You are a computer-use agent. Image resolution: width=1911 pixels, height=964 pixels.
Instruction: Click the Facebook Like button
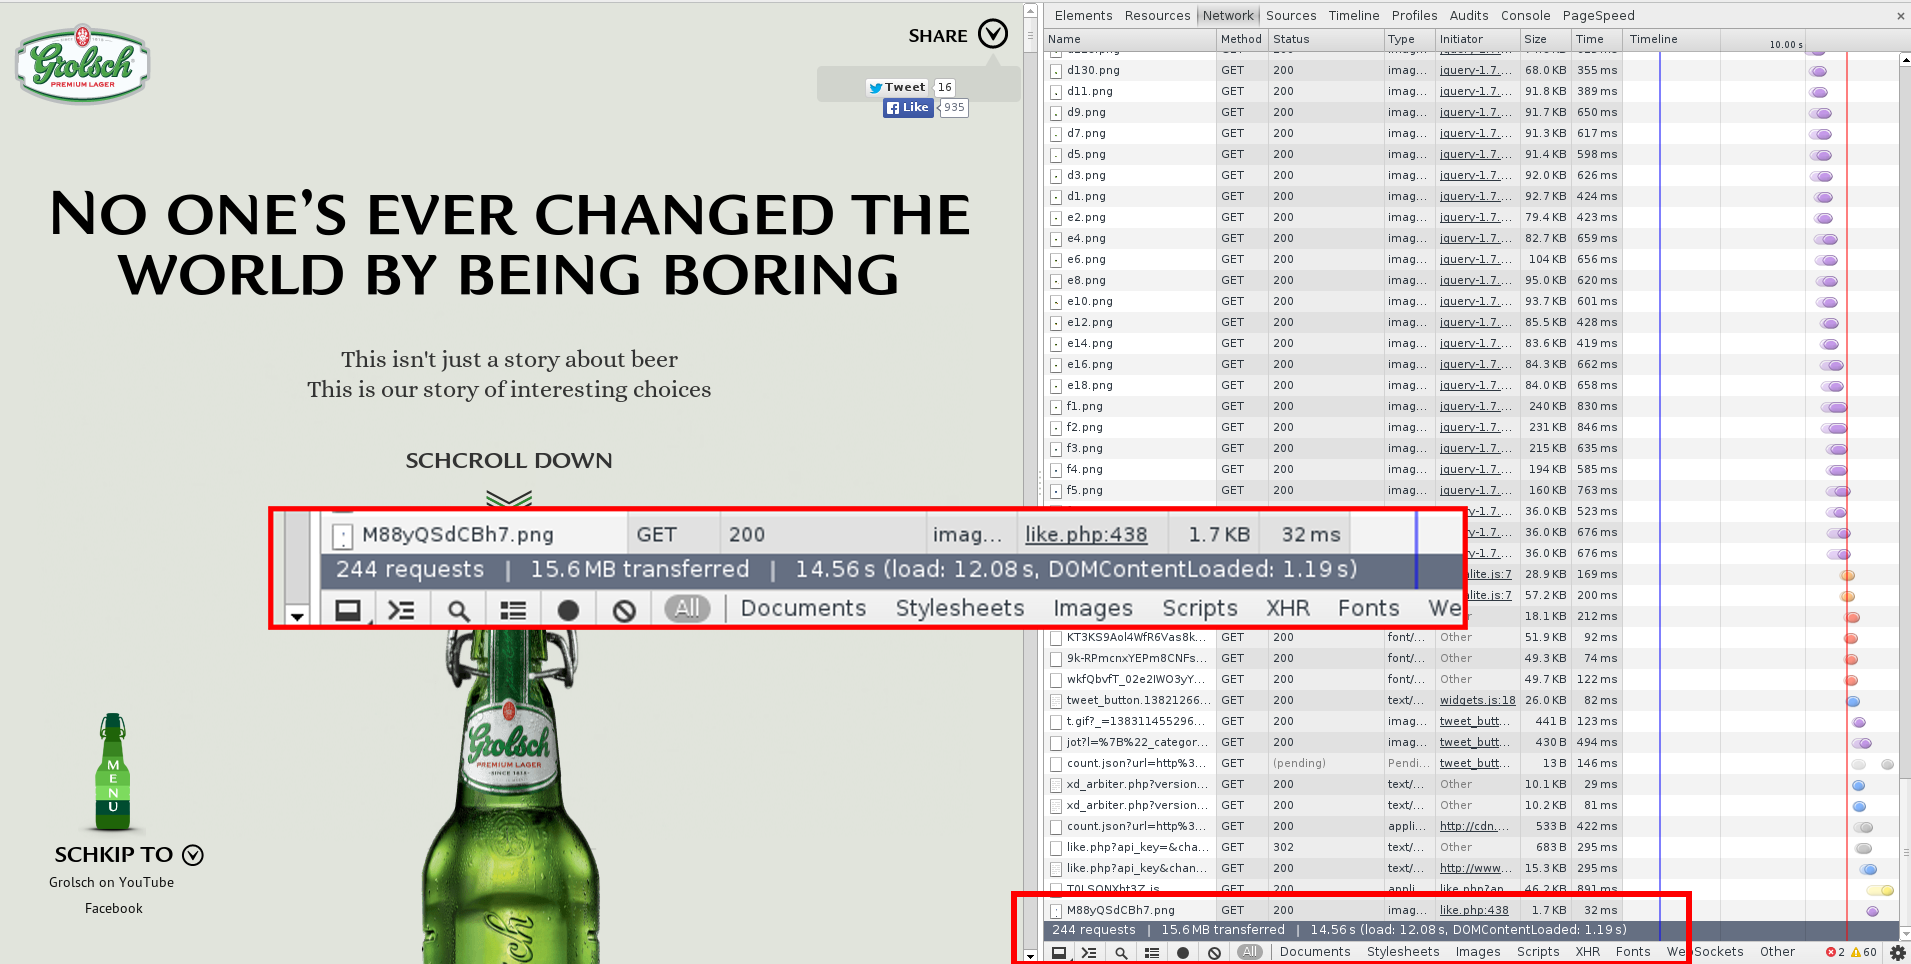point(908,108)
